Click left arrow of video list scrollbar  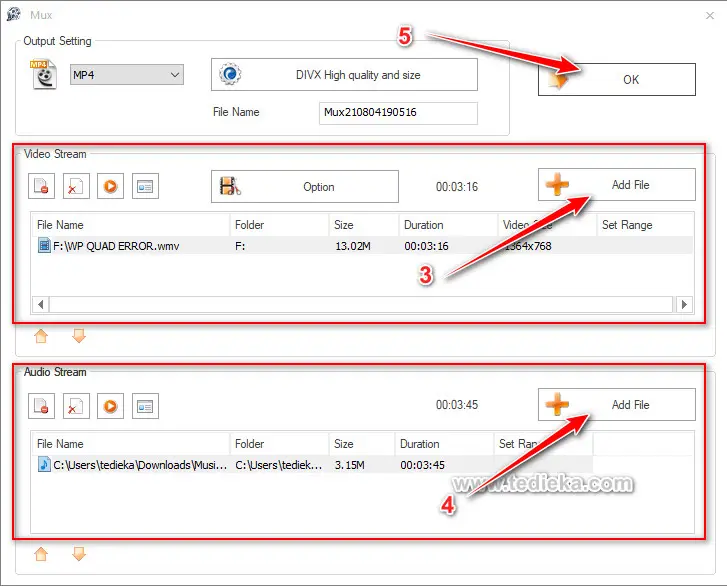coord(41,305)
